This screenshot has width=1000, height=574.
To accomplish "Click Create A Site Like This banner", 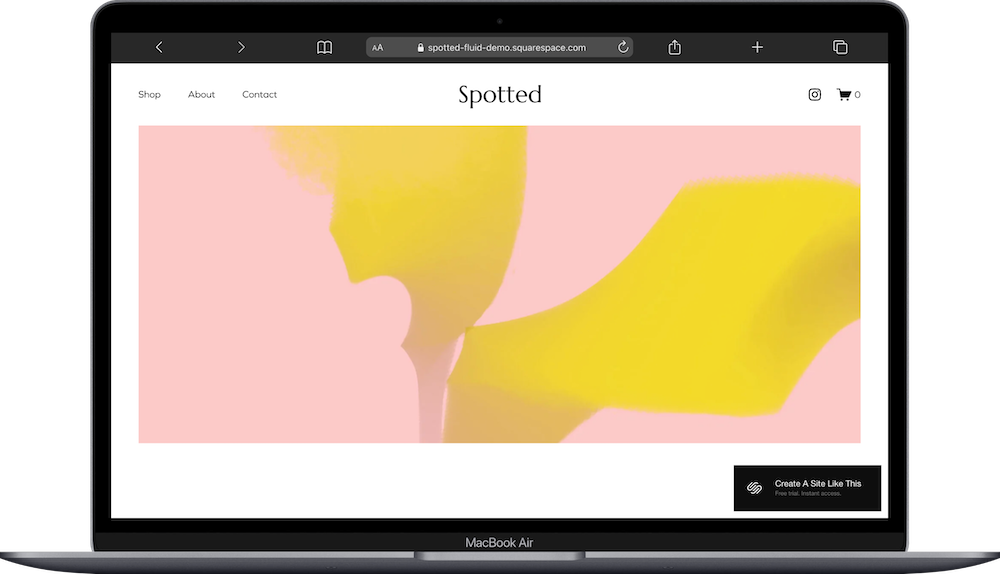I will 807,488.
